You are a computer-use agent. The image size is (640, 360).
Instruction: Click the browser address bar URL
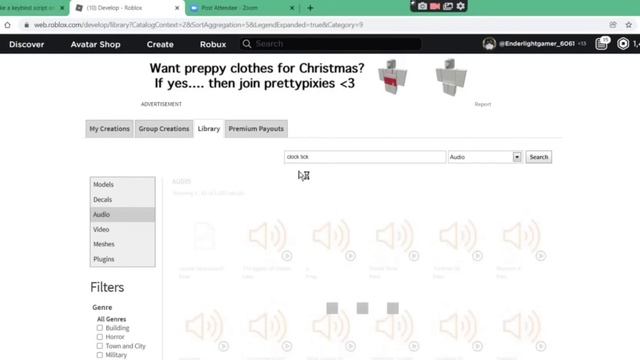click(x=198, y=25)
